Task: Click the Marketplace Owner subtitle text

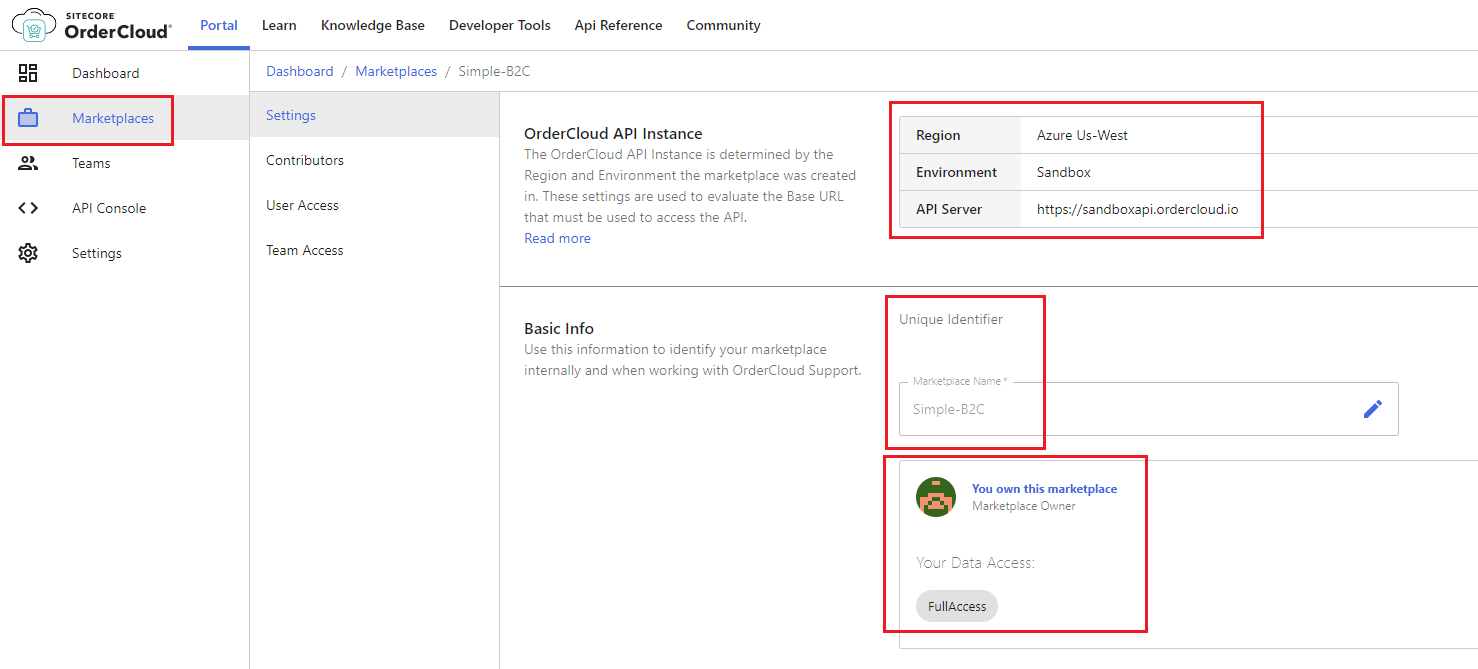Action: (1024, 506)
